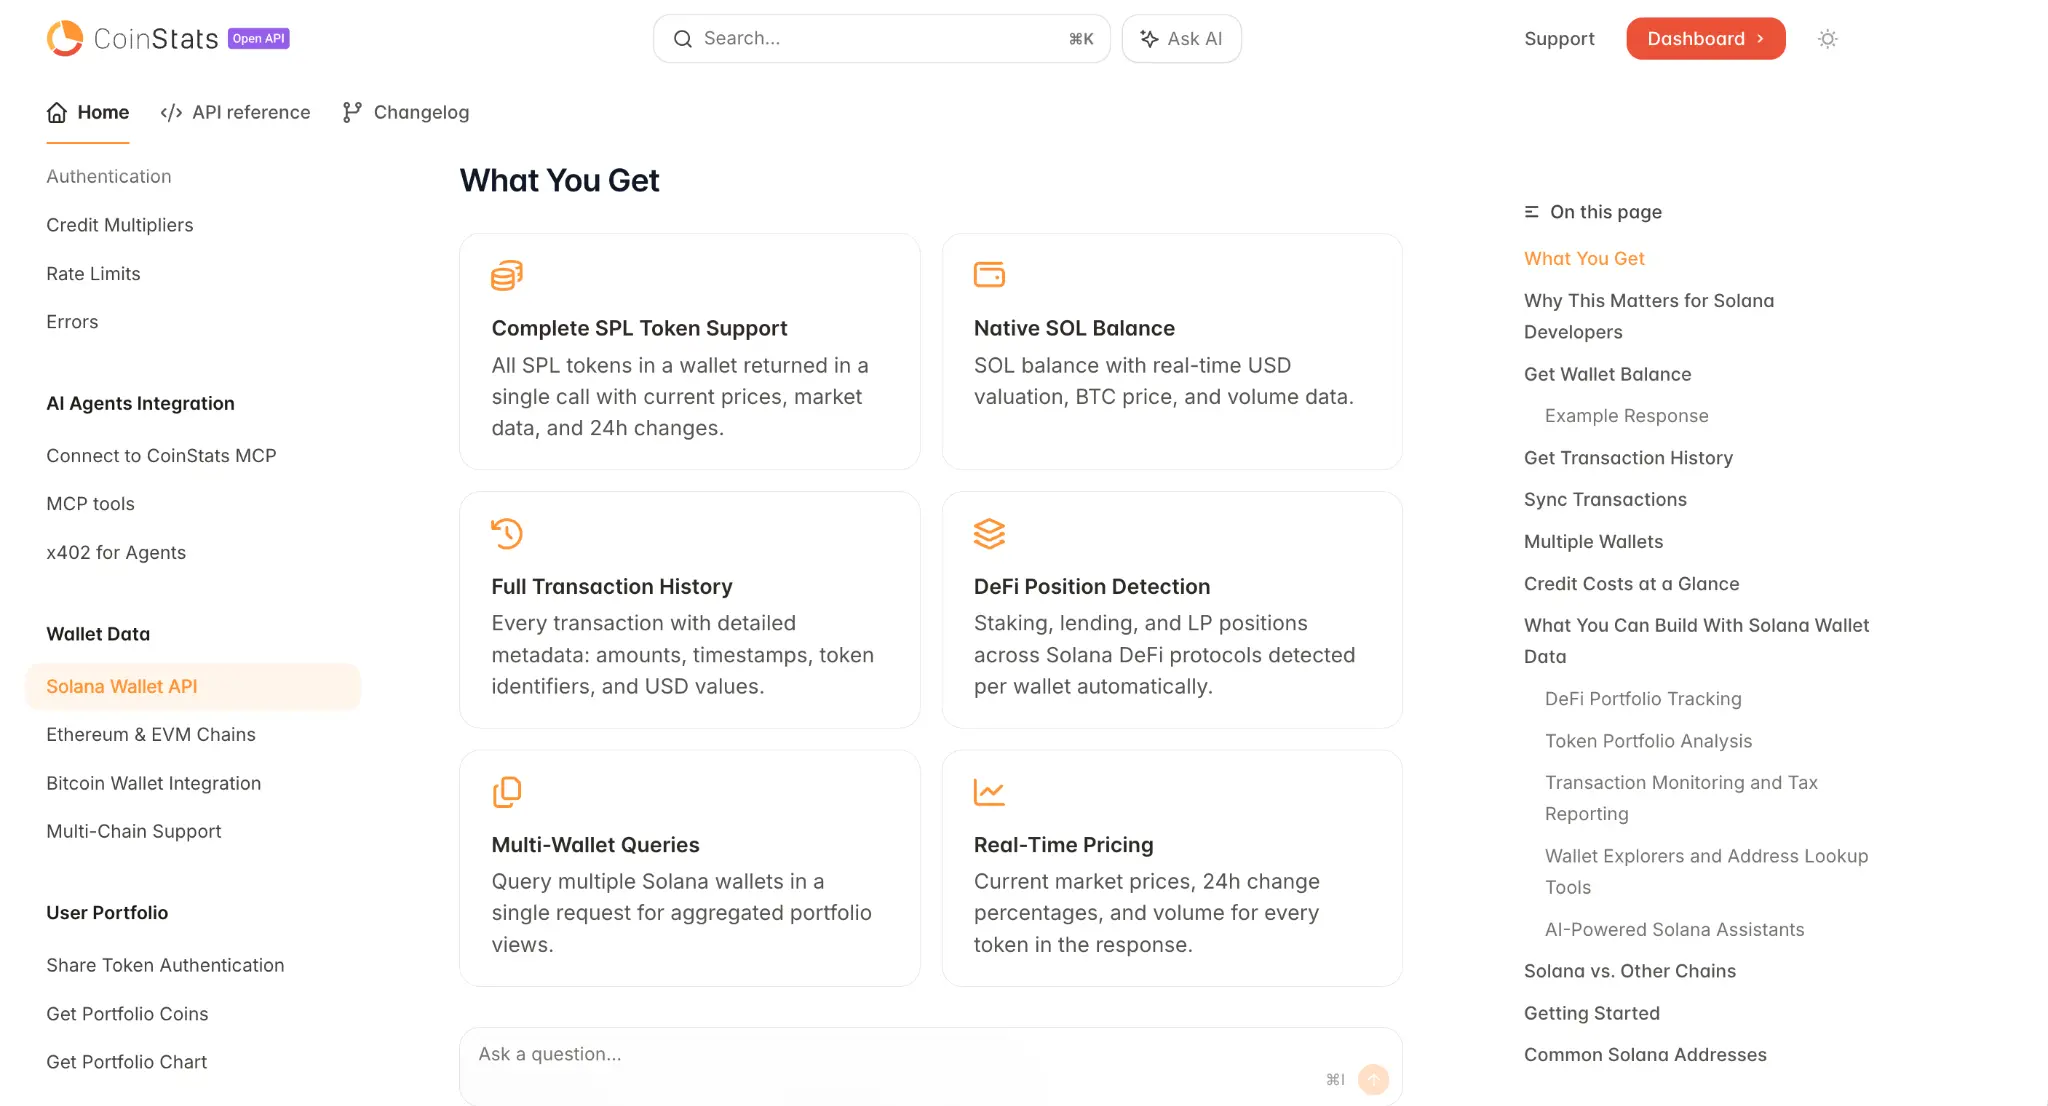Image resolution: width=2048 pixels, height=1106 pixels.
Task: Click the copy icon on Multi-Wallet Queries card
Action: 507,792
